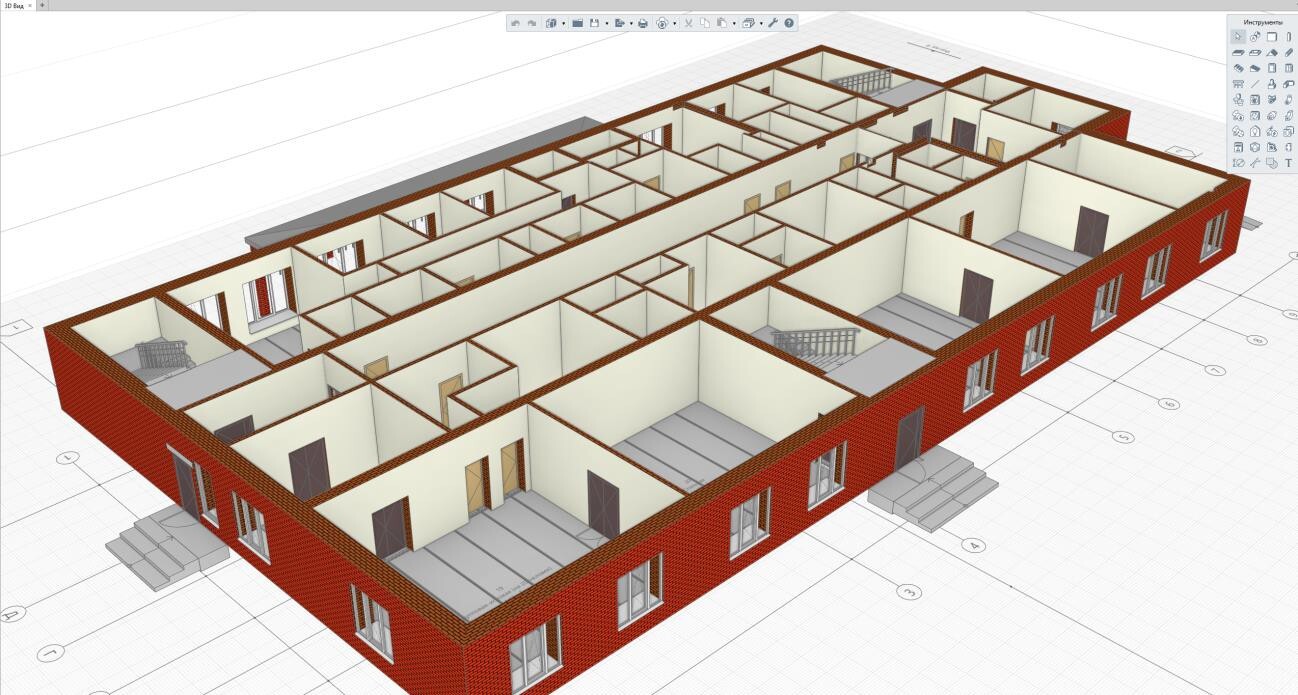This screenshot has height=695, width=1298.
Task: Click the Redo arrow icon
Action: click(532, 23)
